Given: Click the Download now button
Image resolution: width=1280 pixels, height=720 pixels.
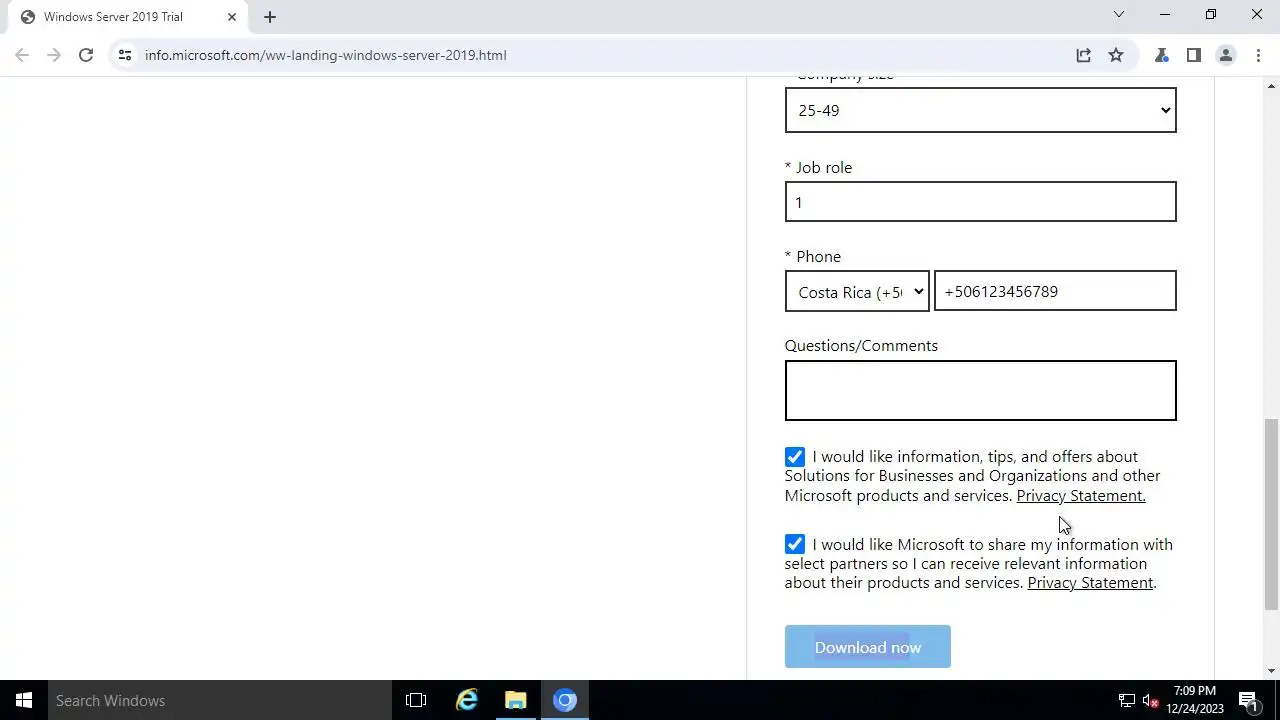Looking at the screenshot, I should click(x=868, y=647).
